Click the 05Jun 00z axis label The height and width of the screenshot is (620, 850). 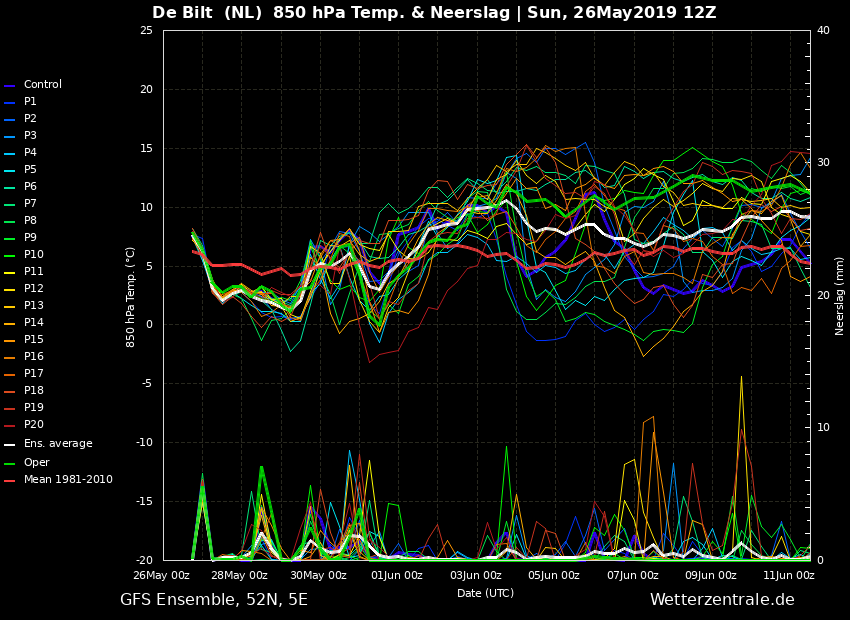pyautogui.click(x=554, y=575)
